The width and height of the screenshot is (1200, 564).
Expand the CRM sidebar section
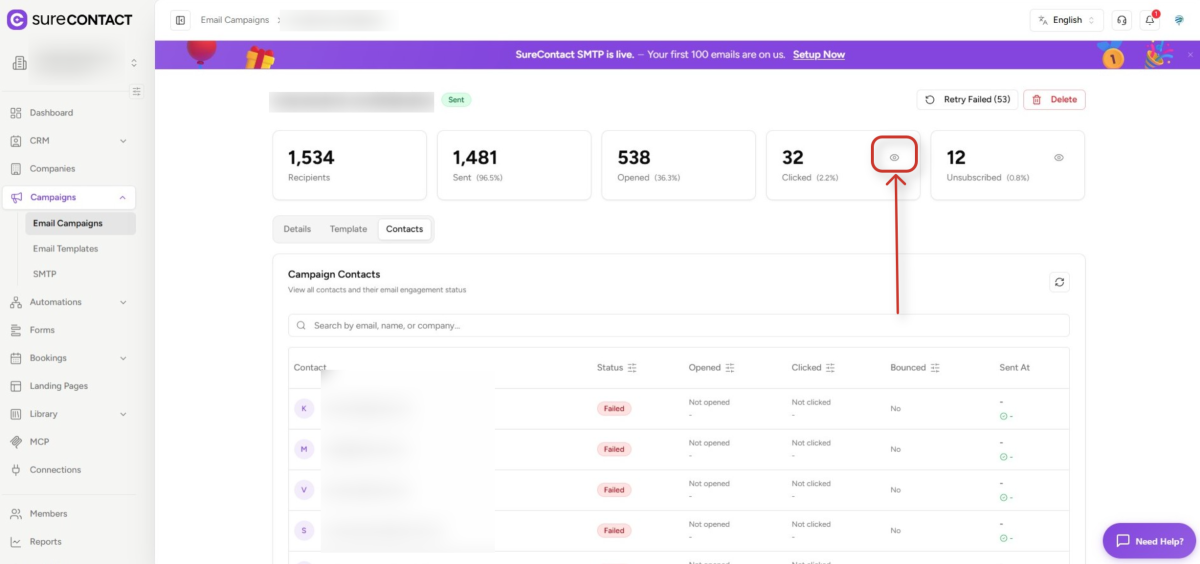(123, 141)
